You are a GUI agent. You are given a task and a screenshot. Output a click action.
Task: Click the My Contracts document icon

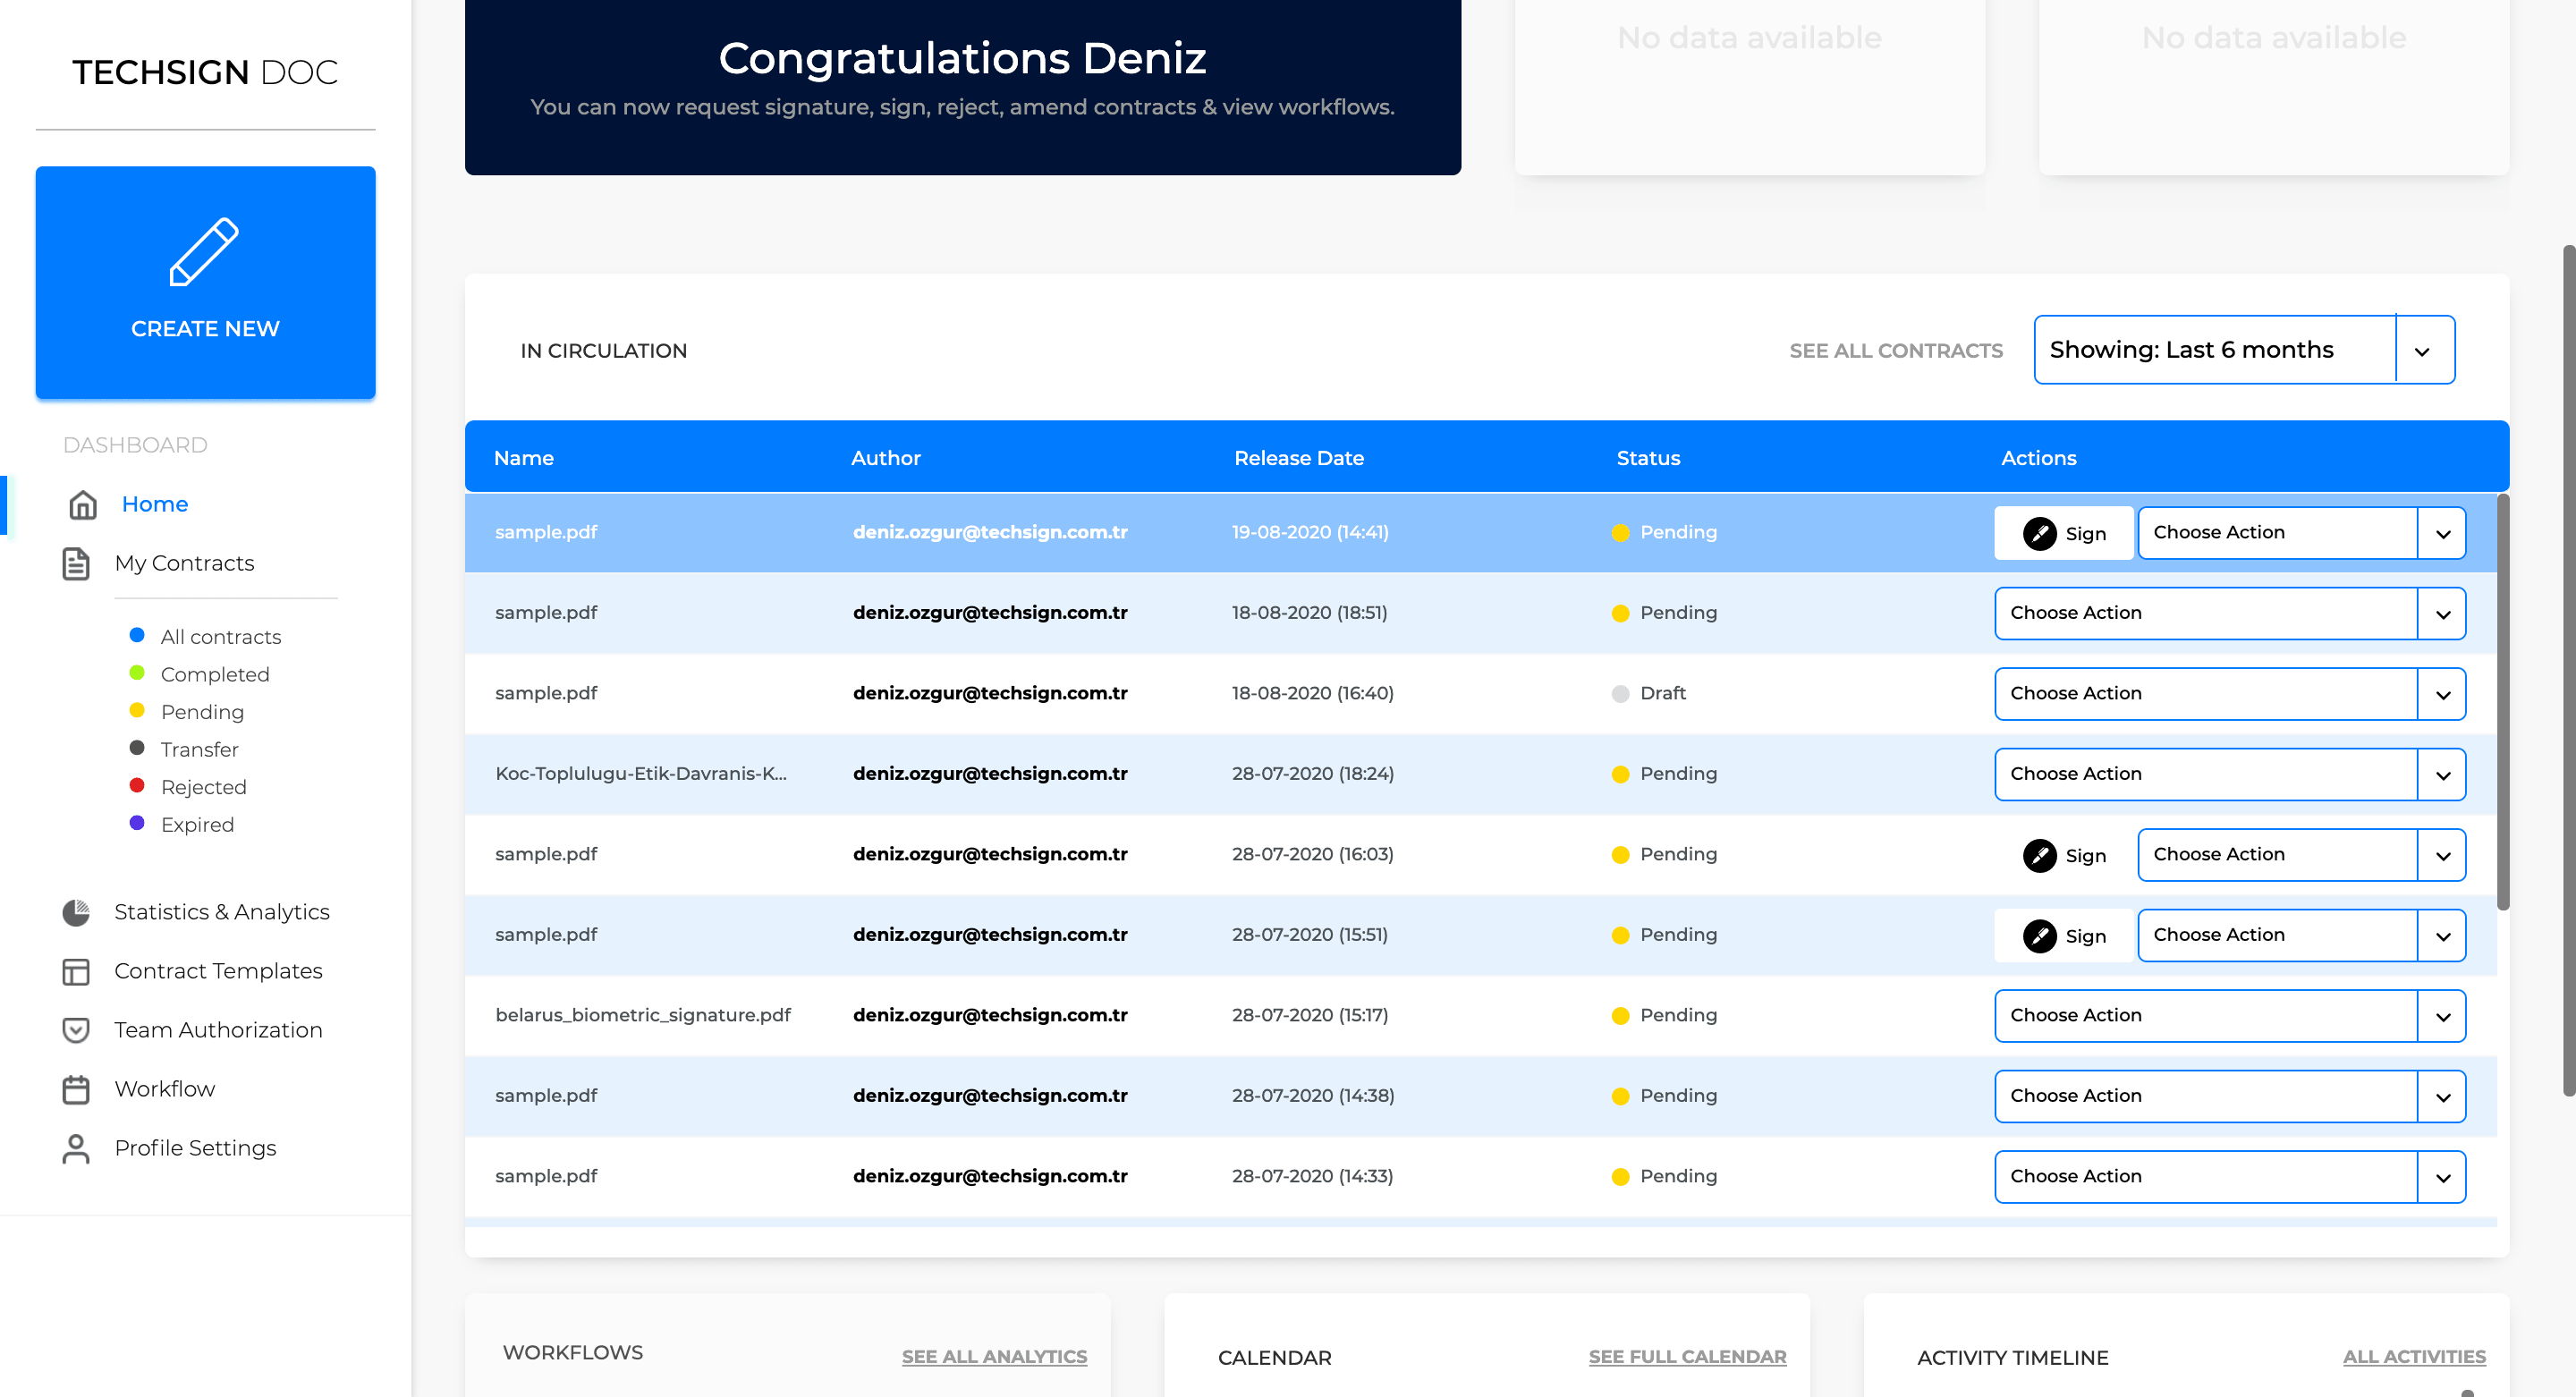pos(76,564)
